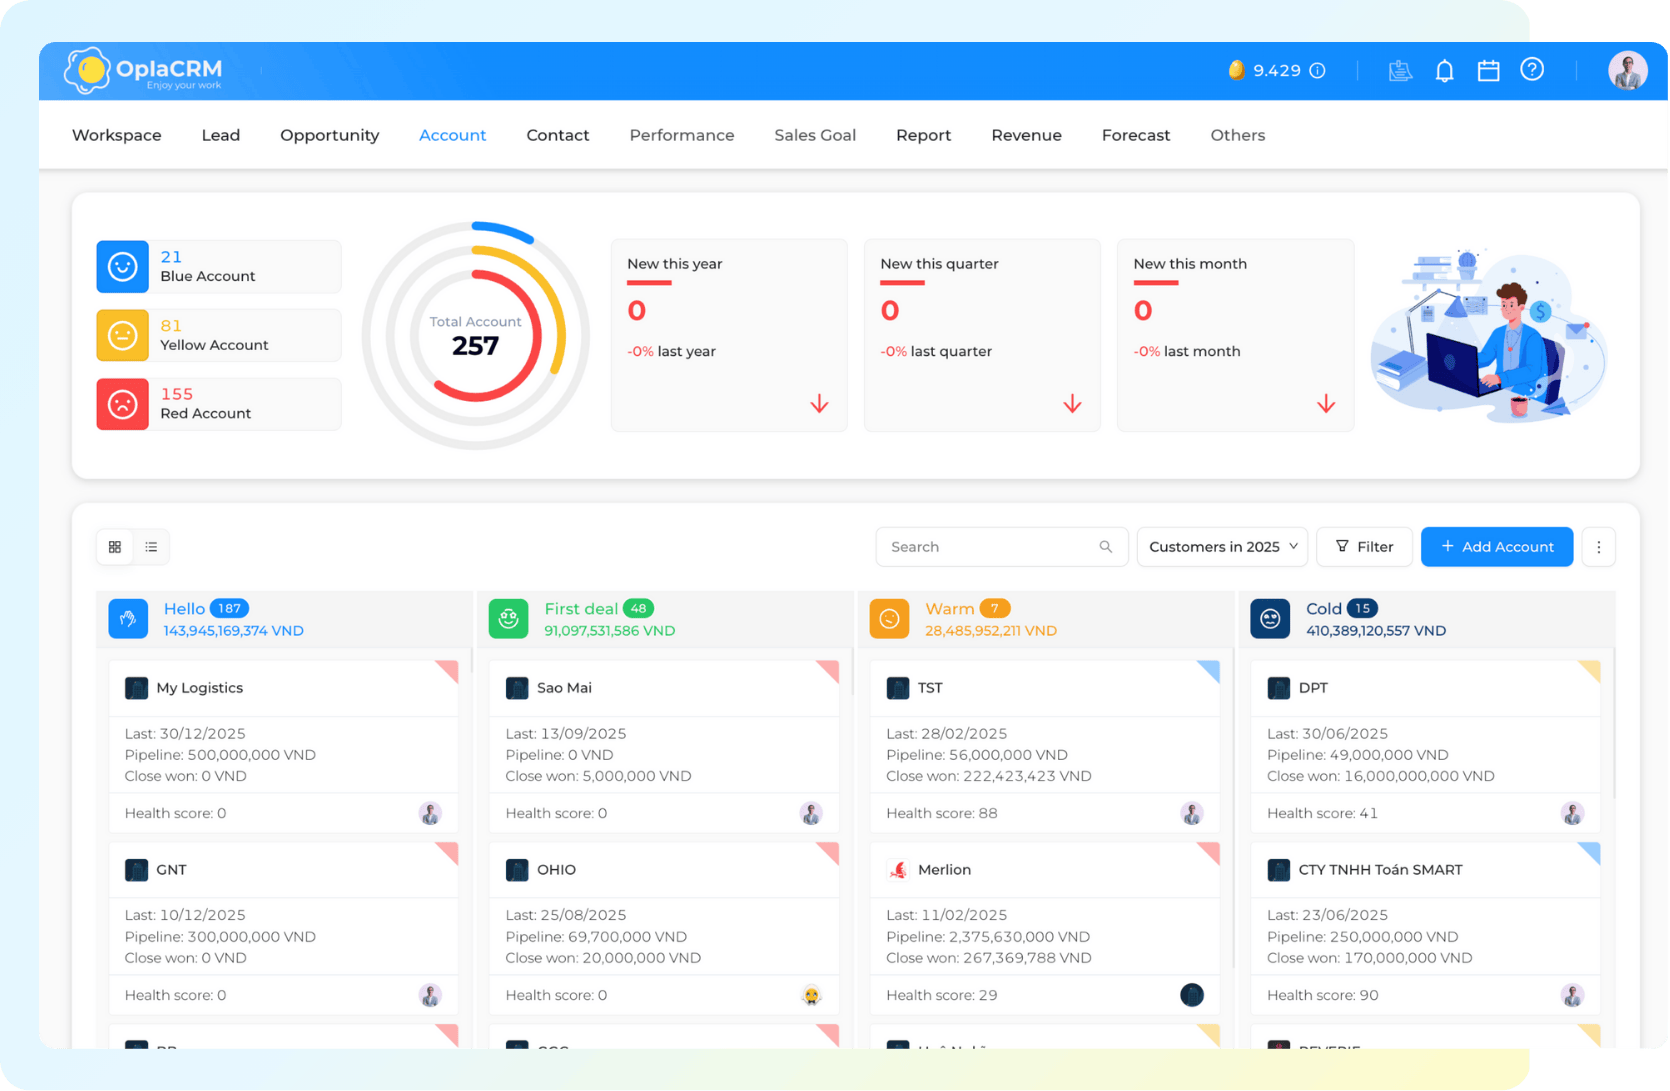1670x1091 pixels.
Task: Switch to the Performance tab
Action: pyautogui.click(x=681, y=135)
